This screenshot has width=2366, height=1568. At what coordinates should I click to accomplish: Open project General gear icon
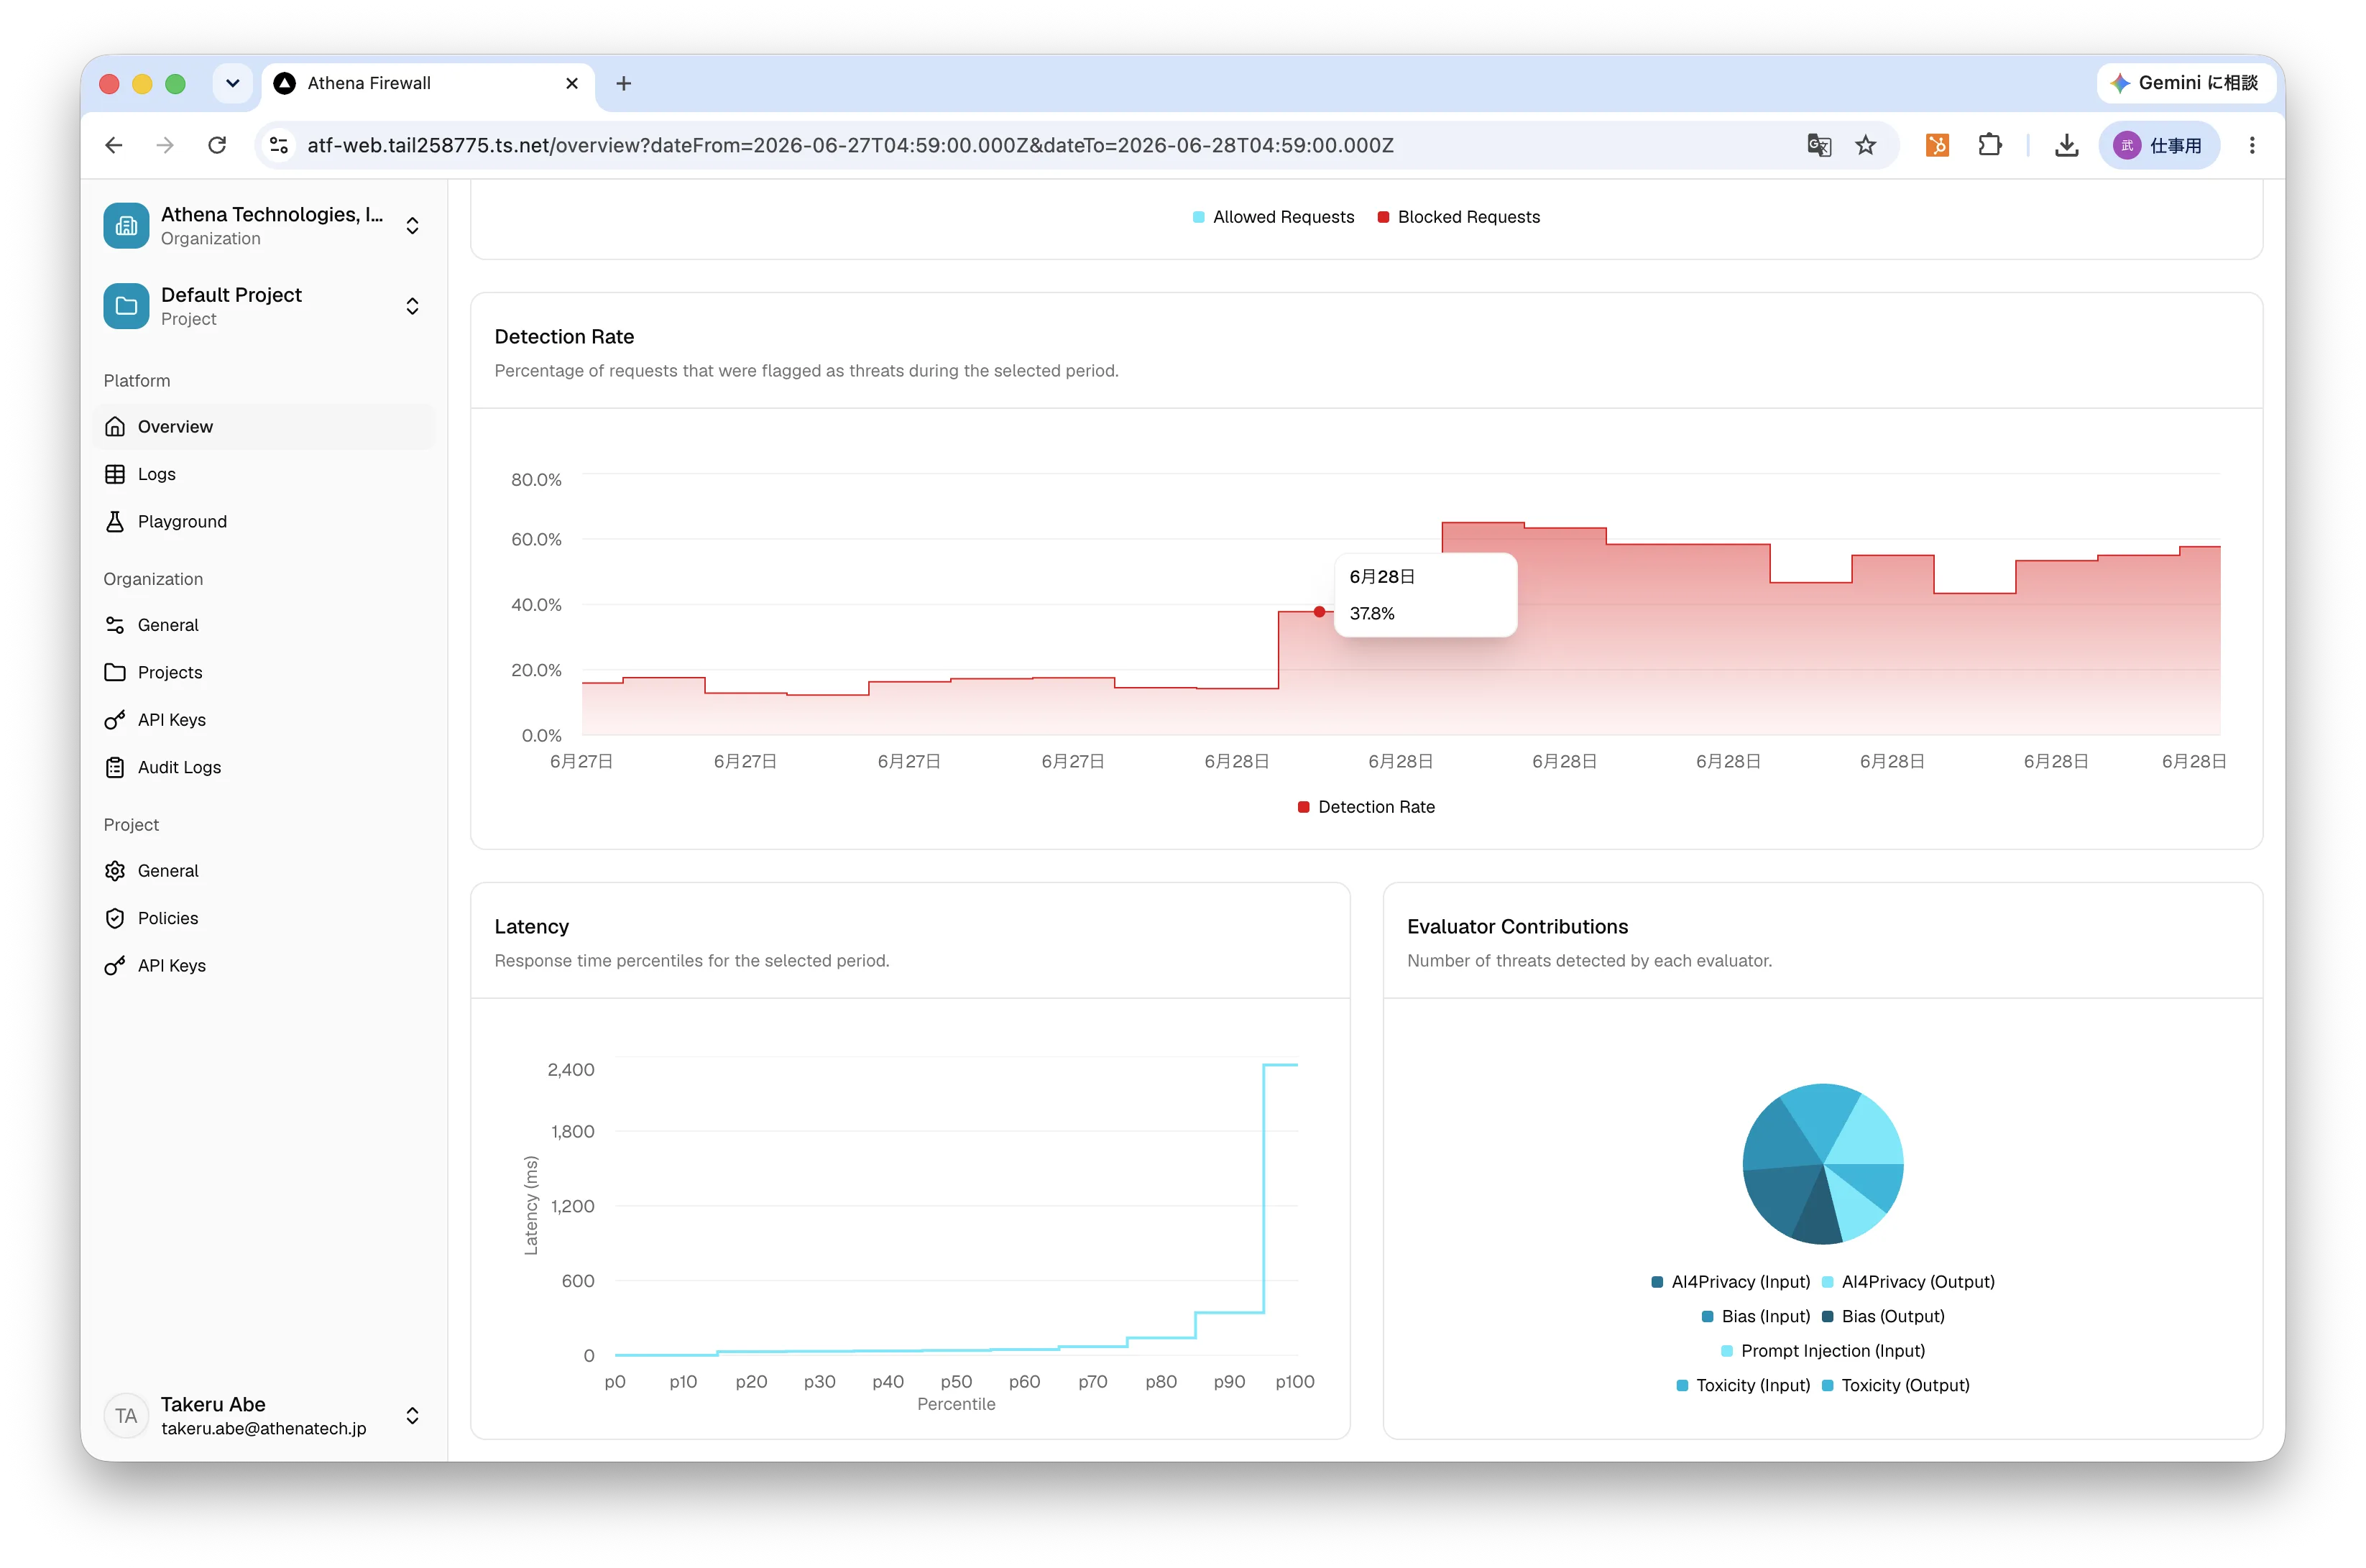[115, 871]
